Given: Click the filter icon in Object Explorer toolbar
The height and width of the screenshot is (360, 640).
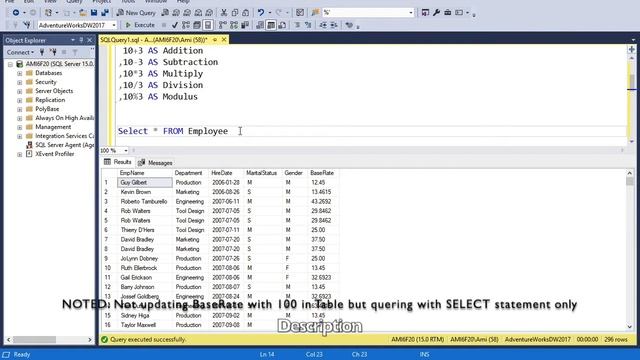Looking at the screenshot, I should coord(75,52).
